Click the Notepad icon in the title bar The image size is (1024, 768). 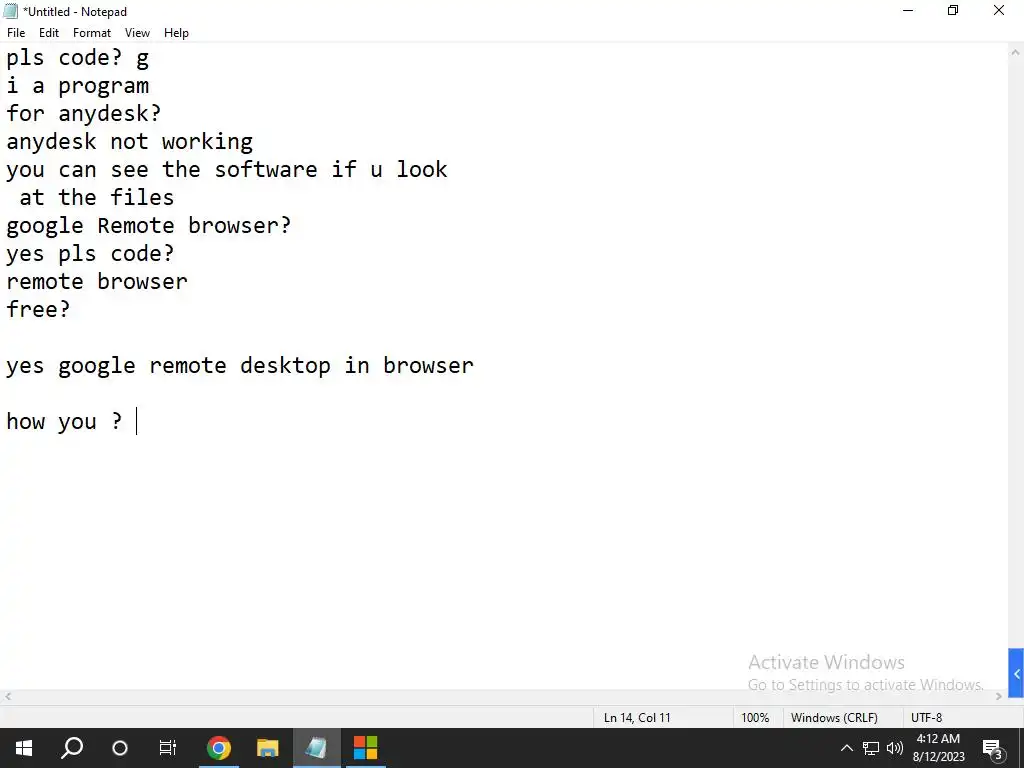click(10, 11)
